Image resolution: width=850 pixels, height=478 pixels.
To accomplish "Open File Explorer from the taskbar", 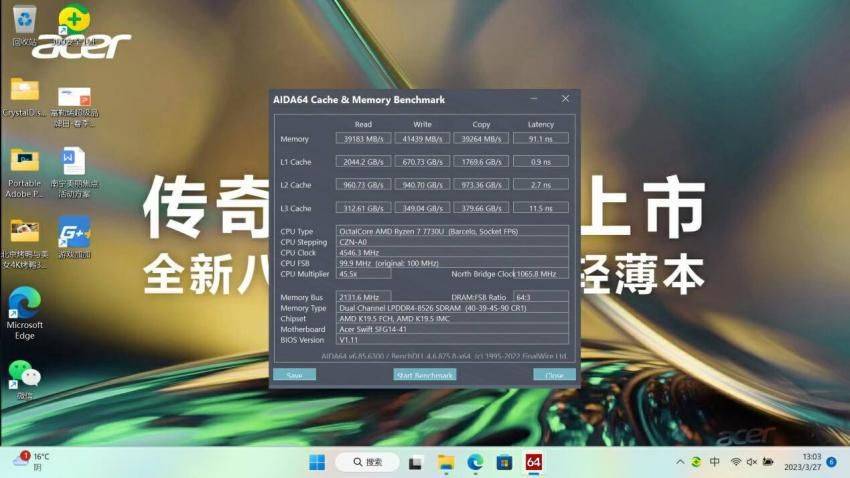I will (446, 462).
